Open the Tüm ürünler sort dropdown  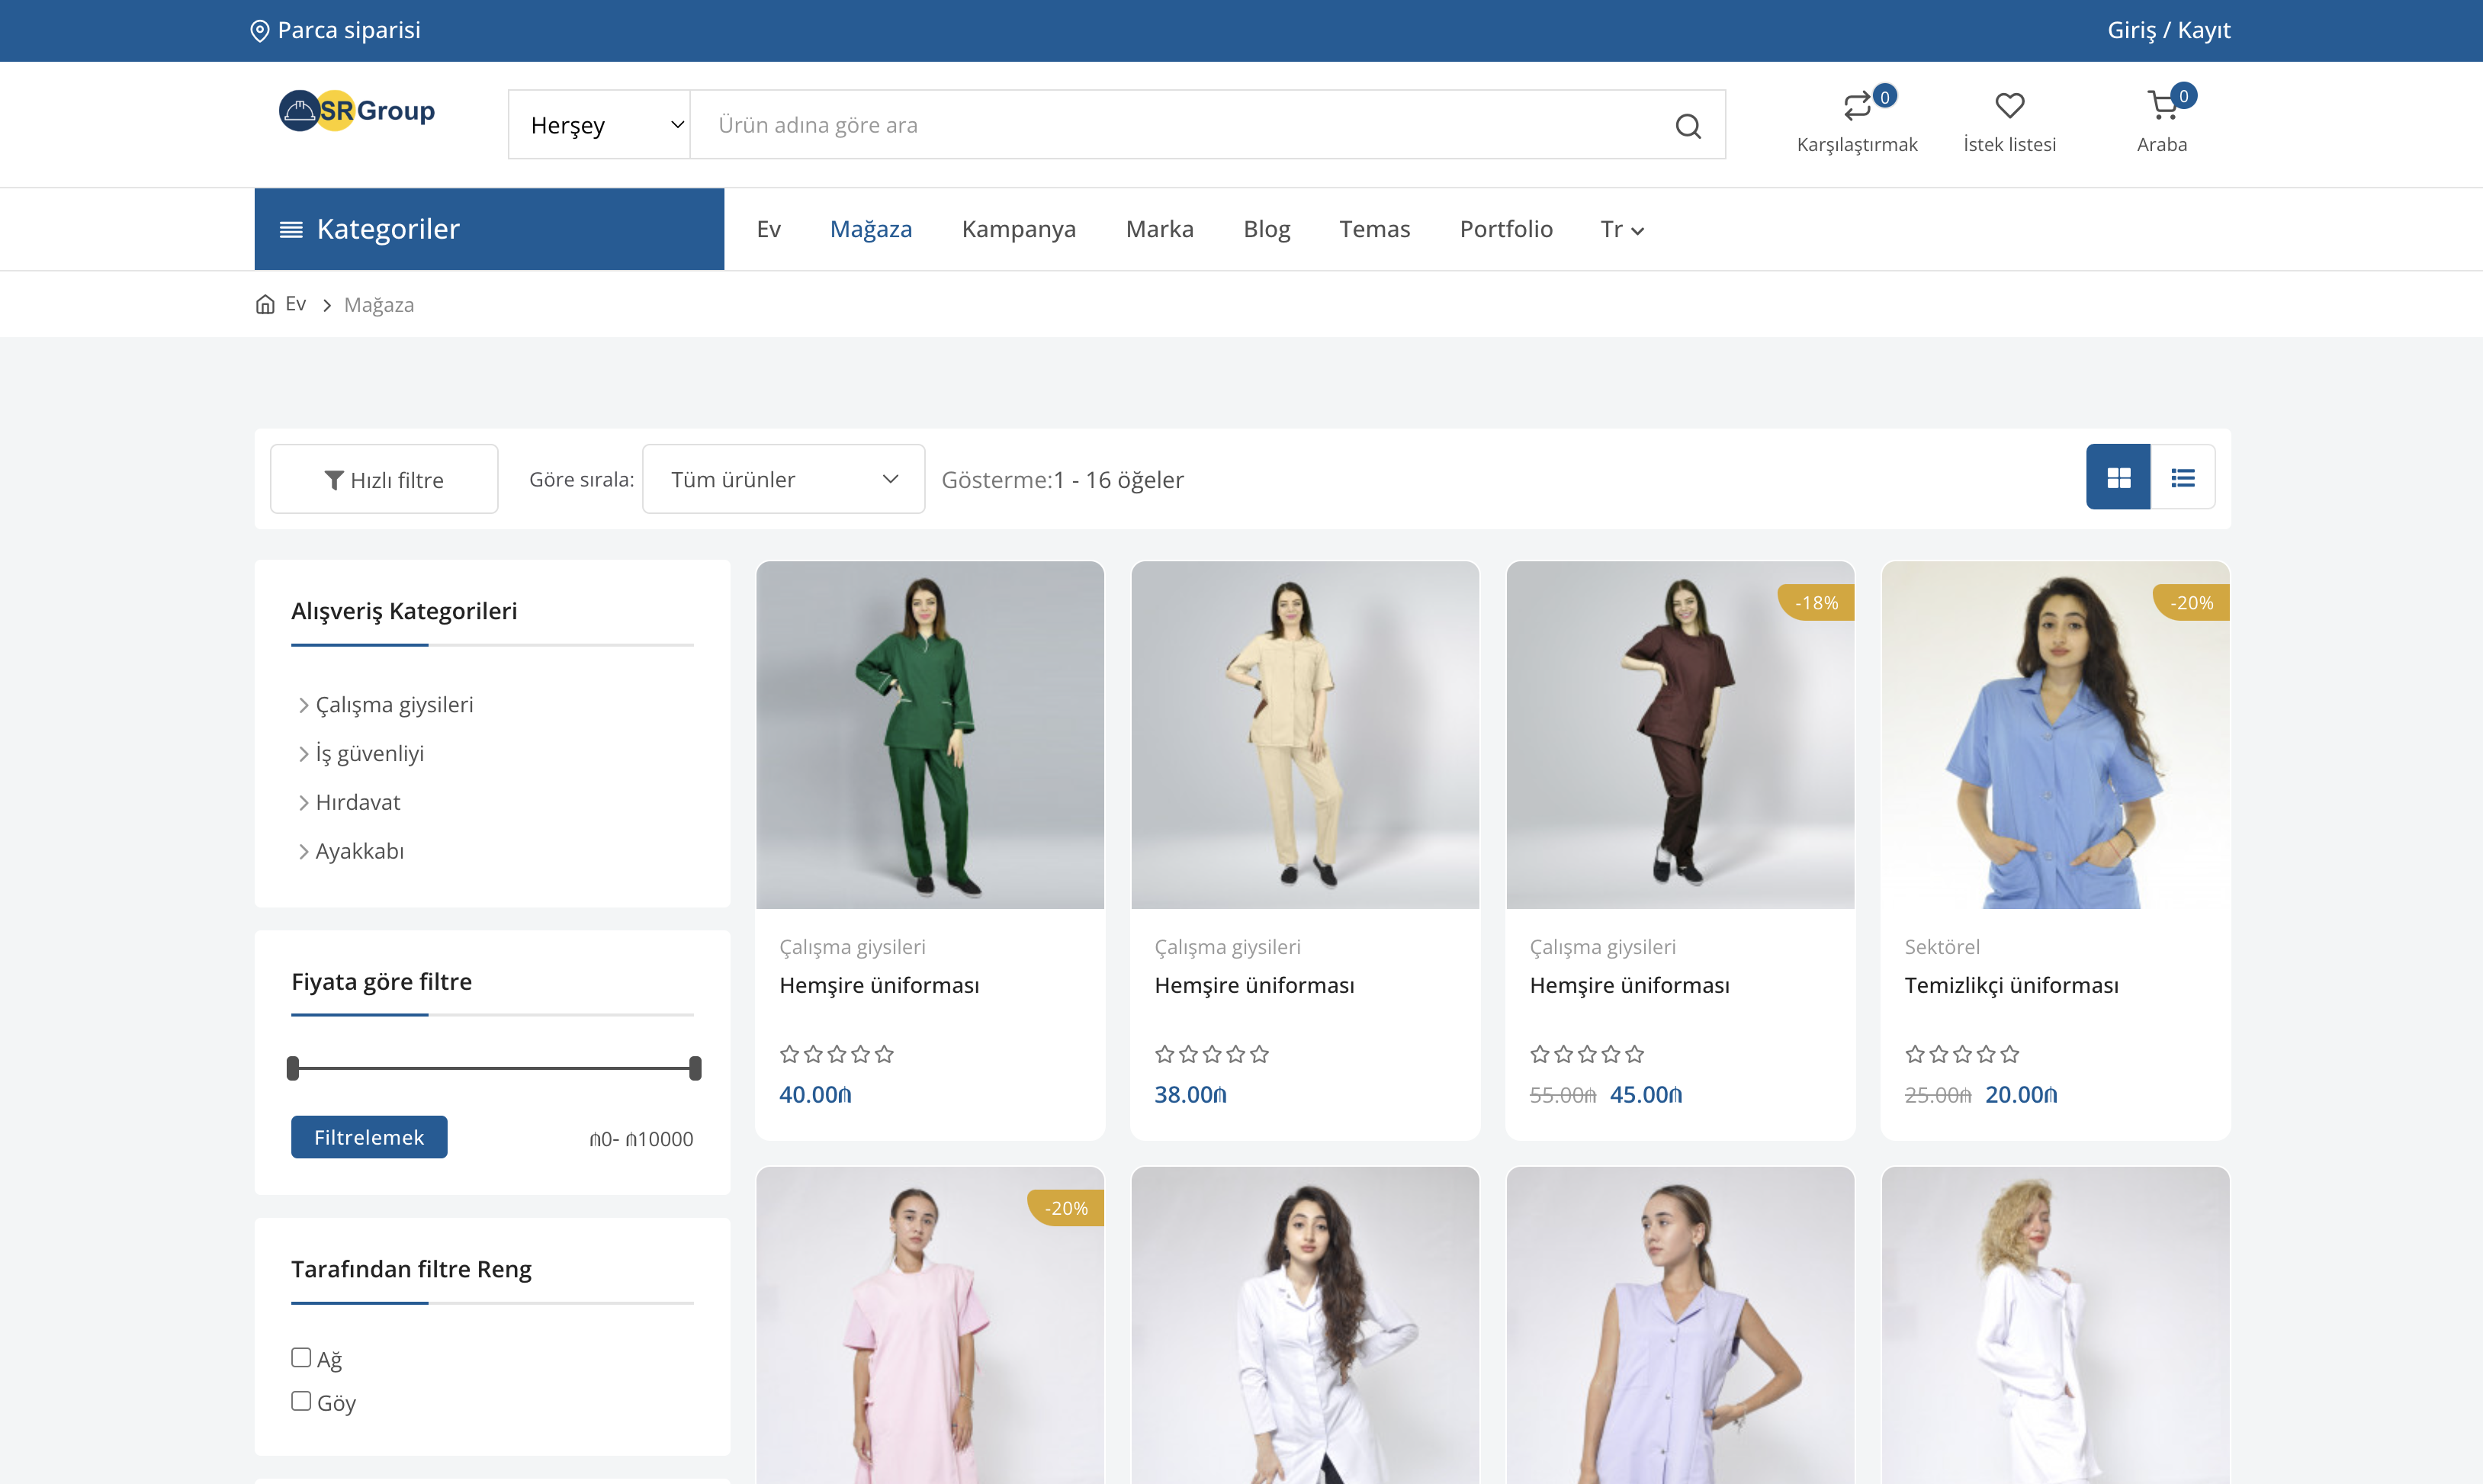[783, 479]
